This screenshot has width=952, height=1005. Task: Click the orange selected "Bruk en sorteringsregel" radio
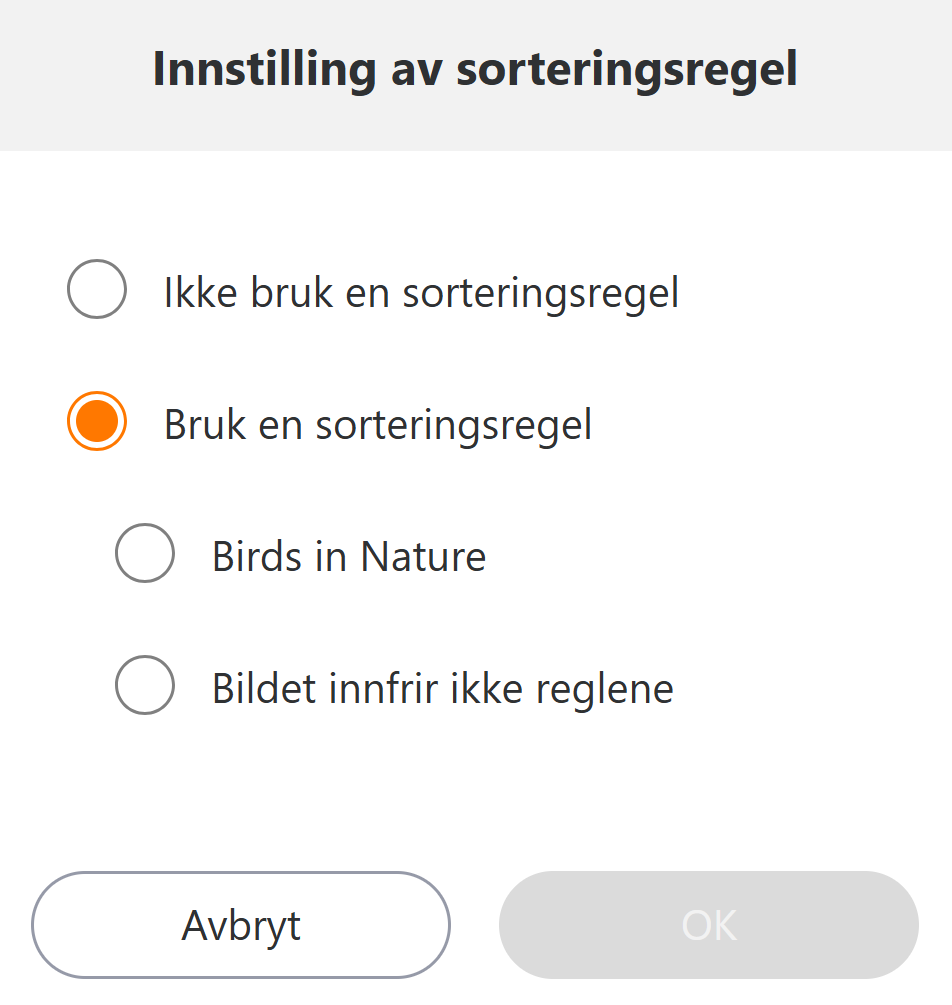click(97, 421)
